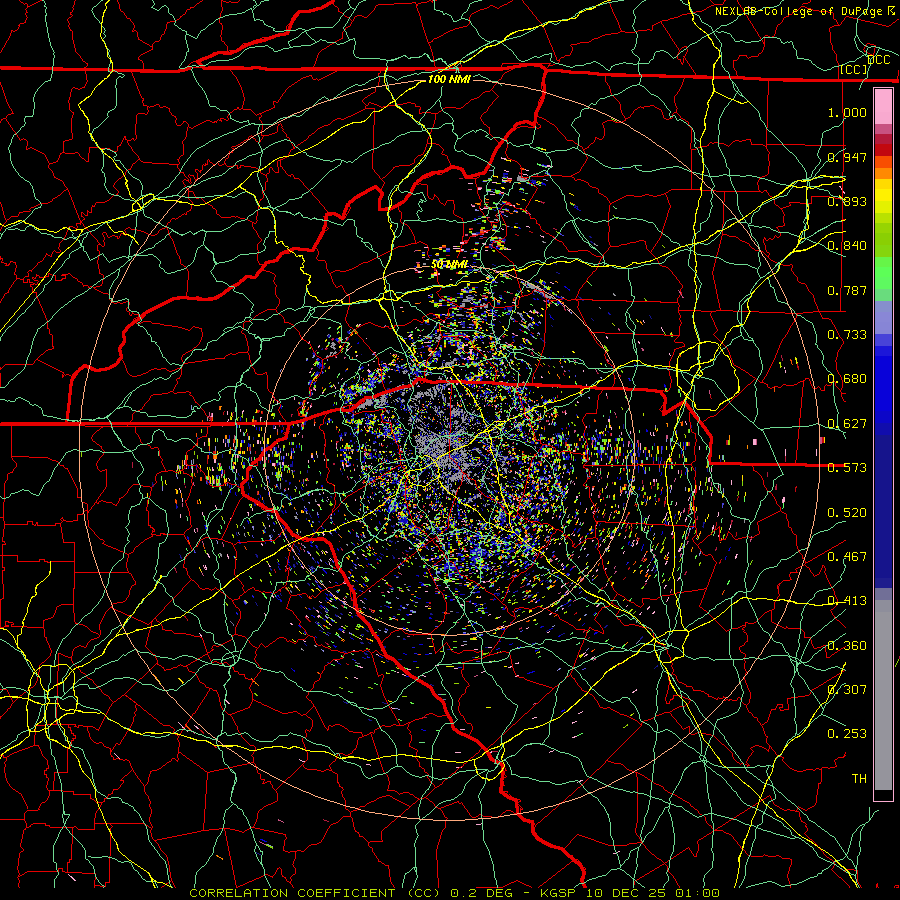Click the DCC label above the legend
This screenshot has height=900, width=900.
coord(879,60)
